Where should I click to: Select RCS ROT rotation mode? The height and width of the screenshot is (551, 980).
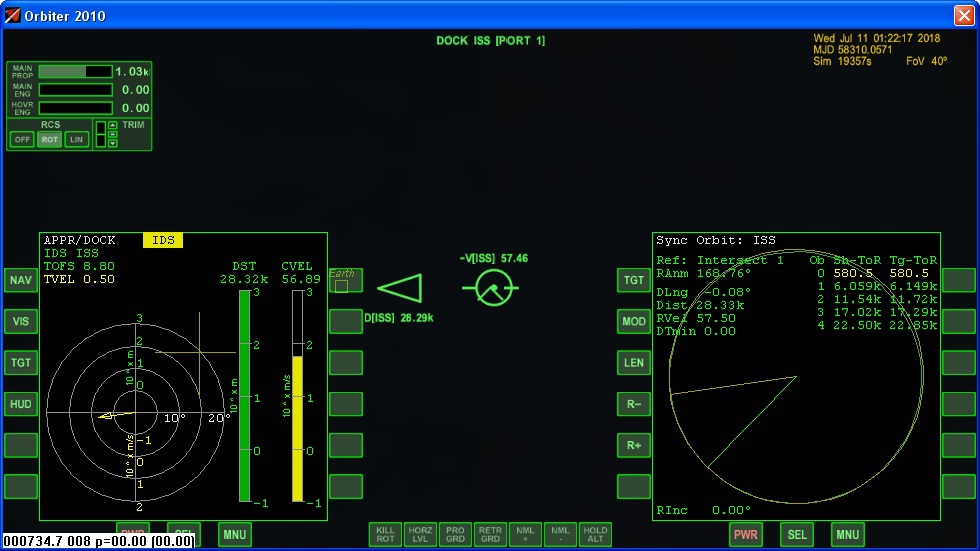coord(49,139)
